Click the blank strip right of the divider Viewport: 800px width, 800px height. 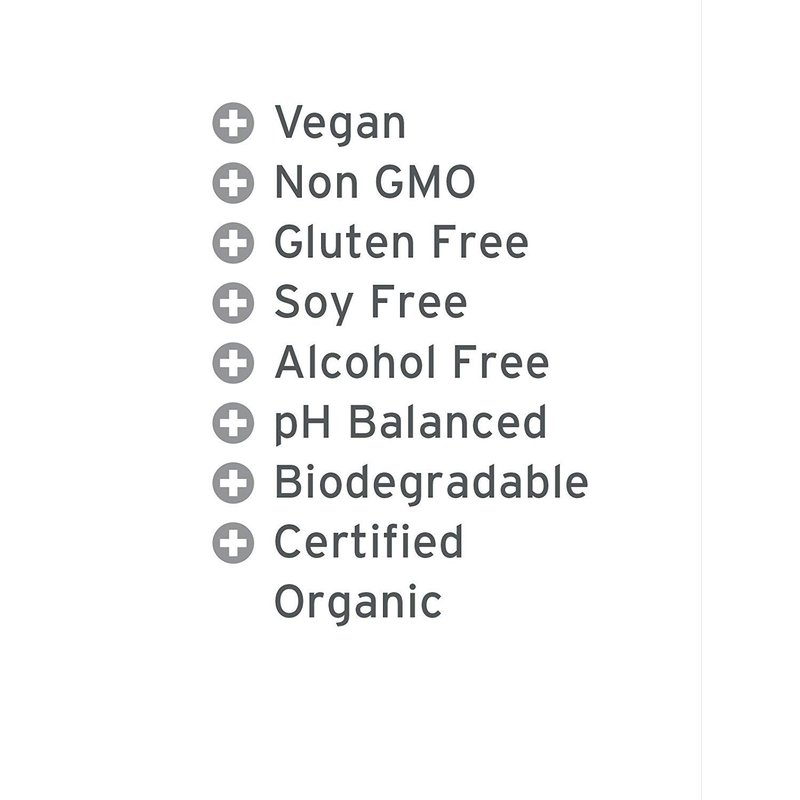click(x=750, y=400)
